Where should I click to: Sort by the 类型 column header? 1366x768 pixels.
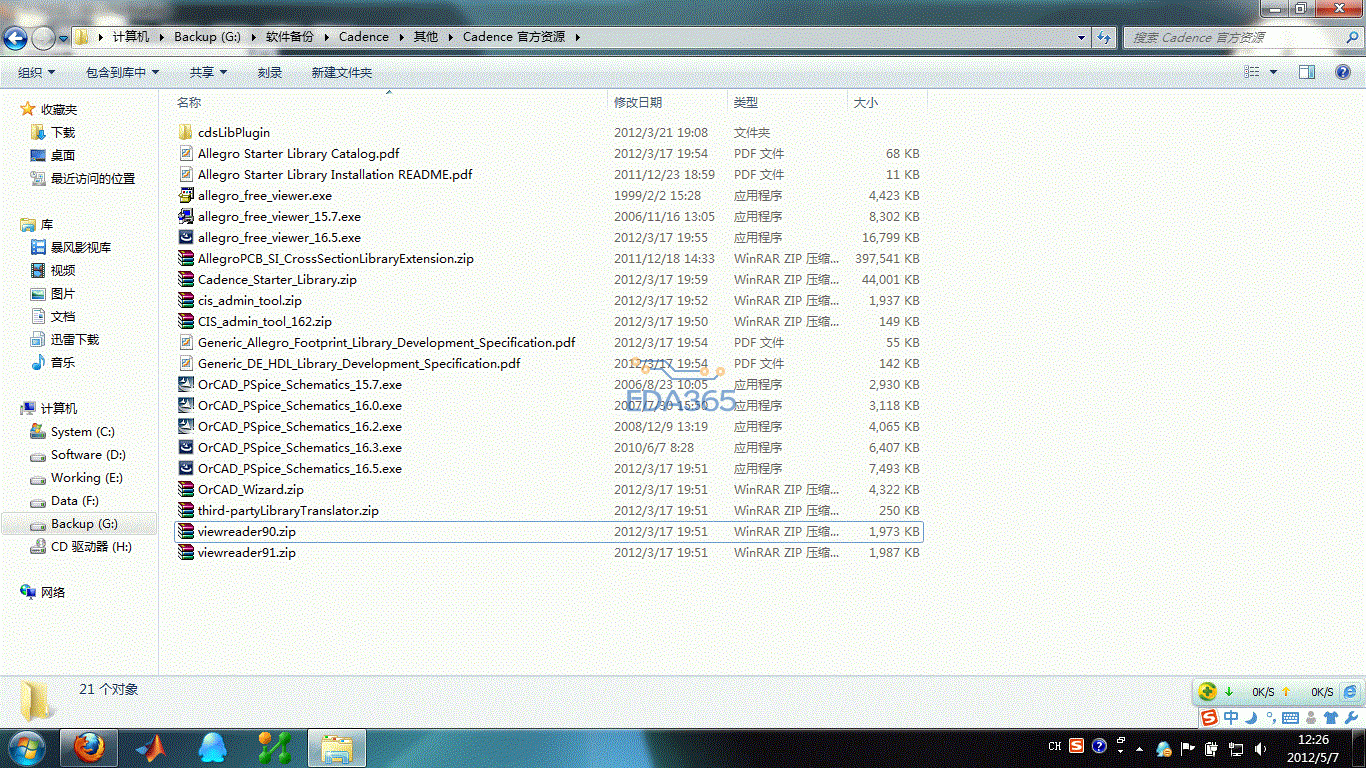pyautogui.click(x=746, y=102)
